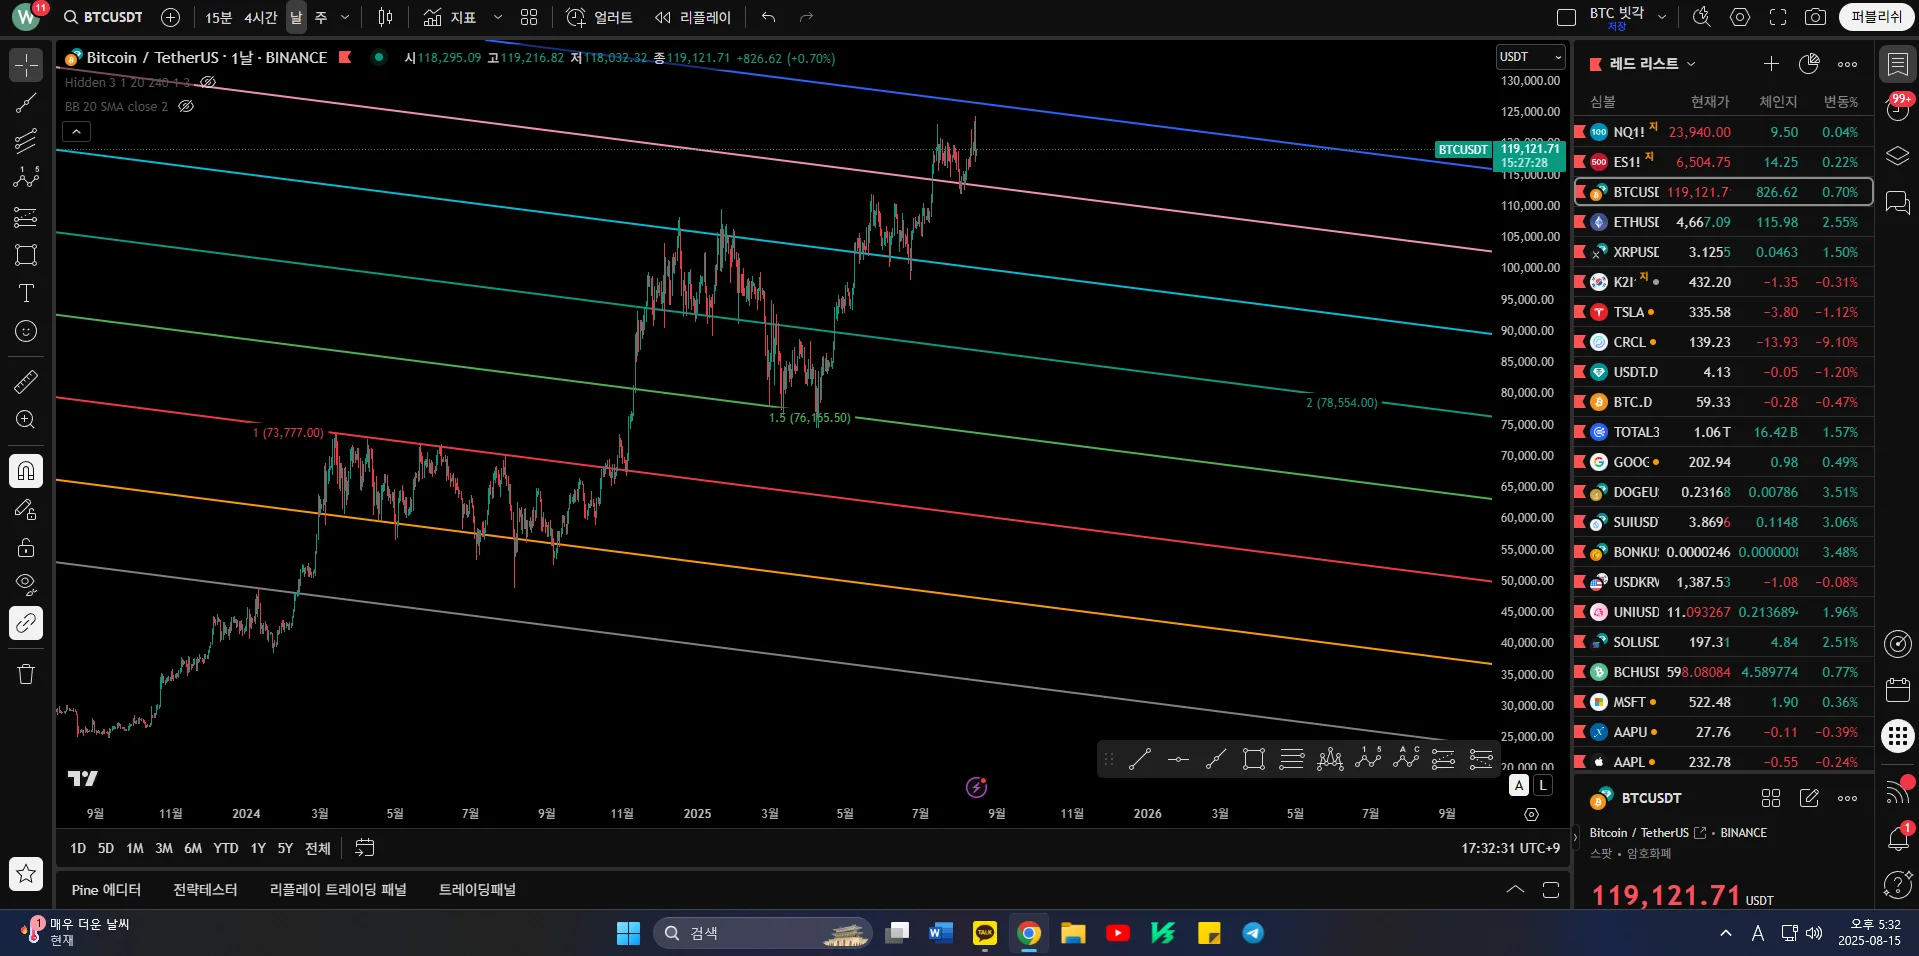The height and width of the screenshot is (956, 1919).
Task: Collapse the bottom panel with chevron
Action: (x=1515, y=890)
